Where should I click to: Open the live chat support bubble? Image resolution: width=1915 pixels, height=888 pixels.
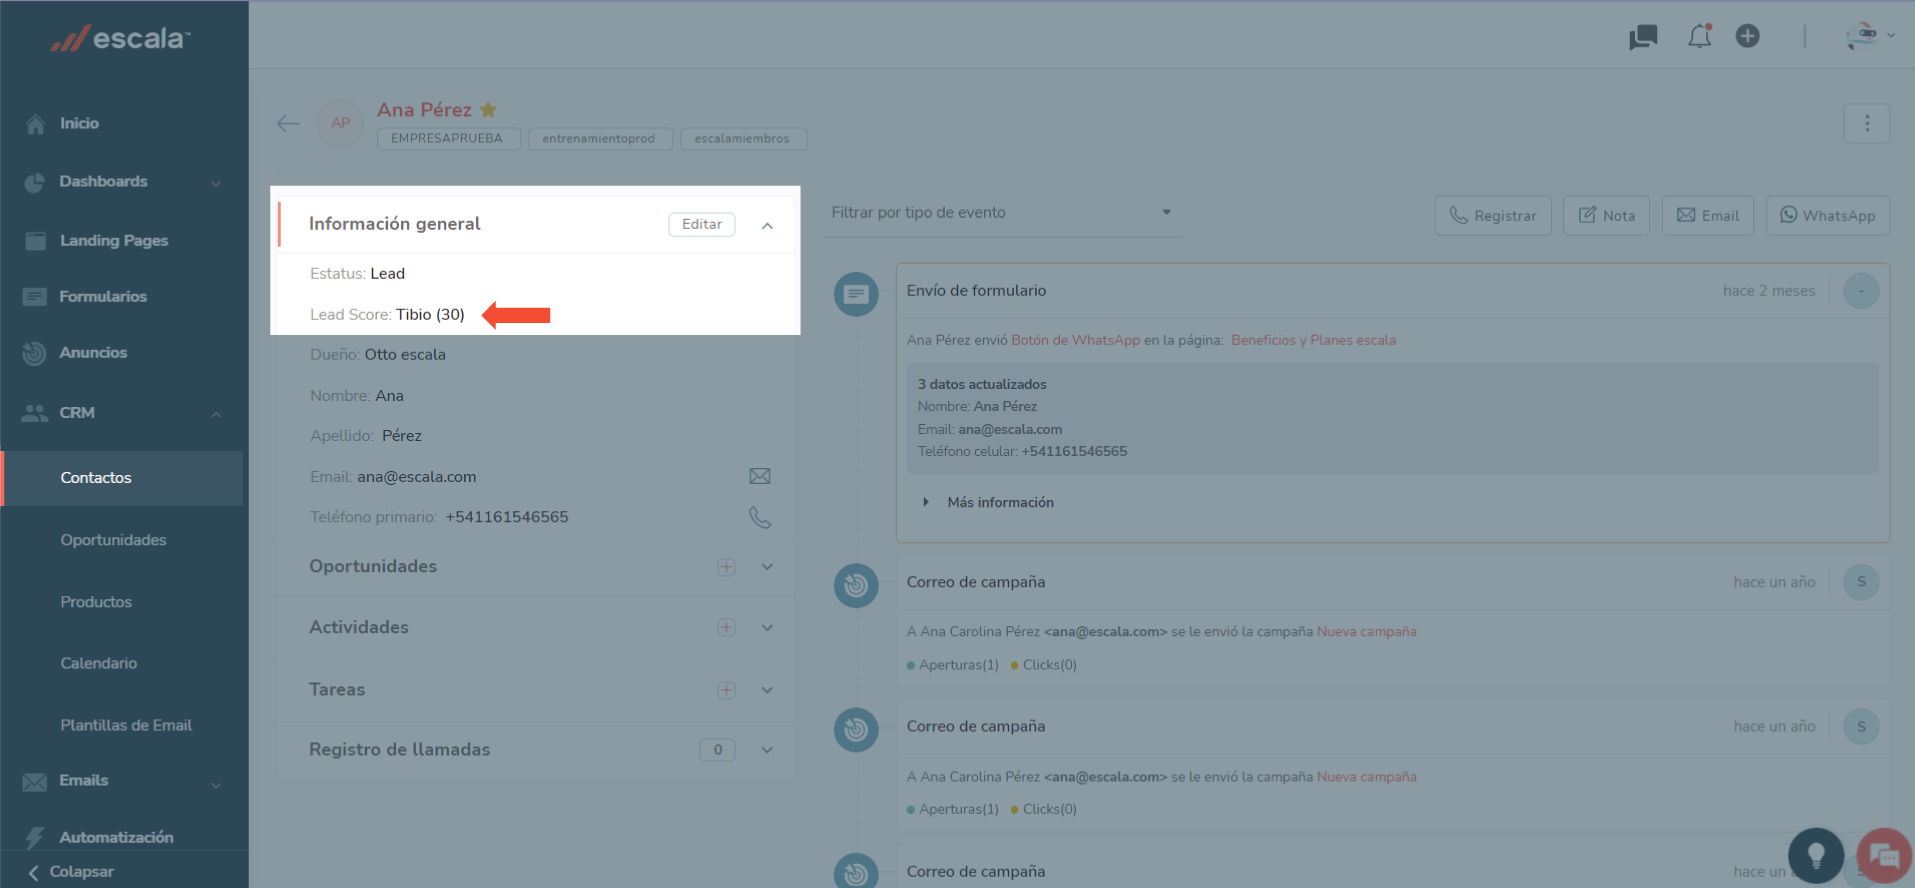tap(1884, 856)
